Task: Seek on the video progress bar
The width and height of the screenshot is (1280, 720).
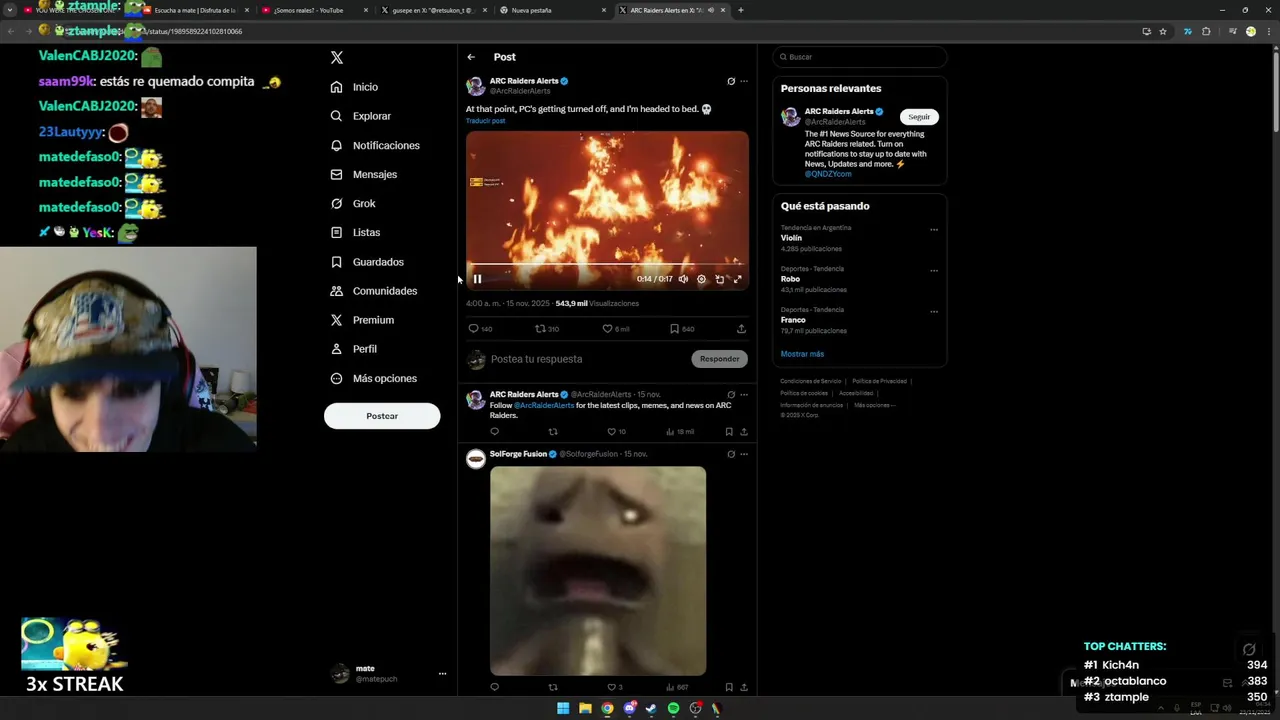Action: (x=607, y=265)
